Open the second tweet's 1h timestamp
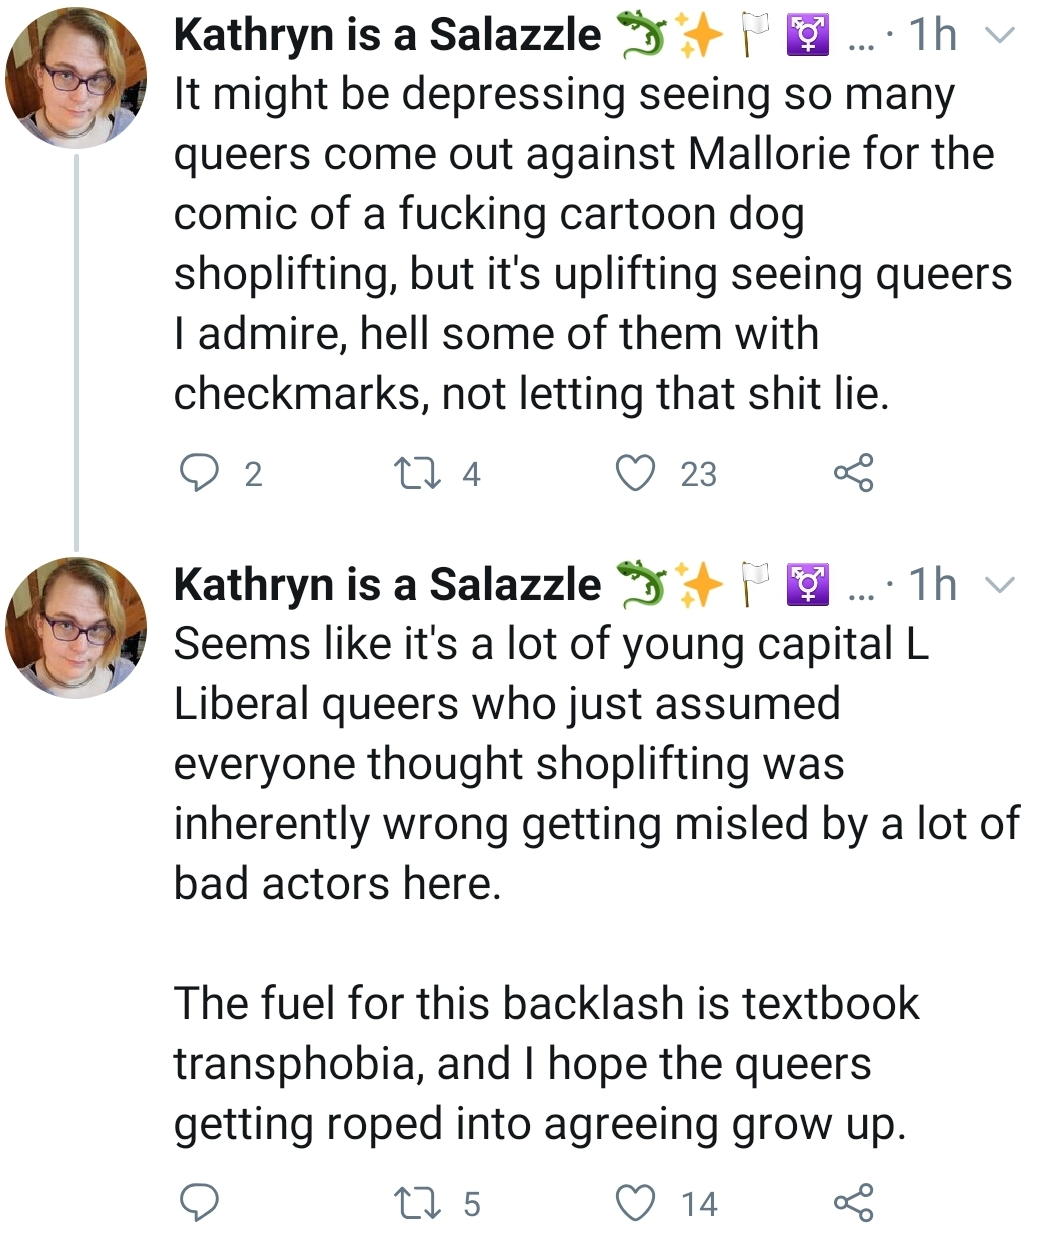The image size is (1053, 1236). (931, 584)
